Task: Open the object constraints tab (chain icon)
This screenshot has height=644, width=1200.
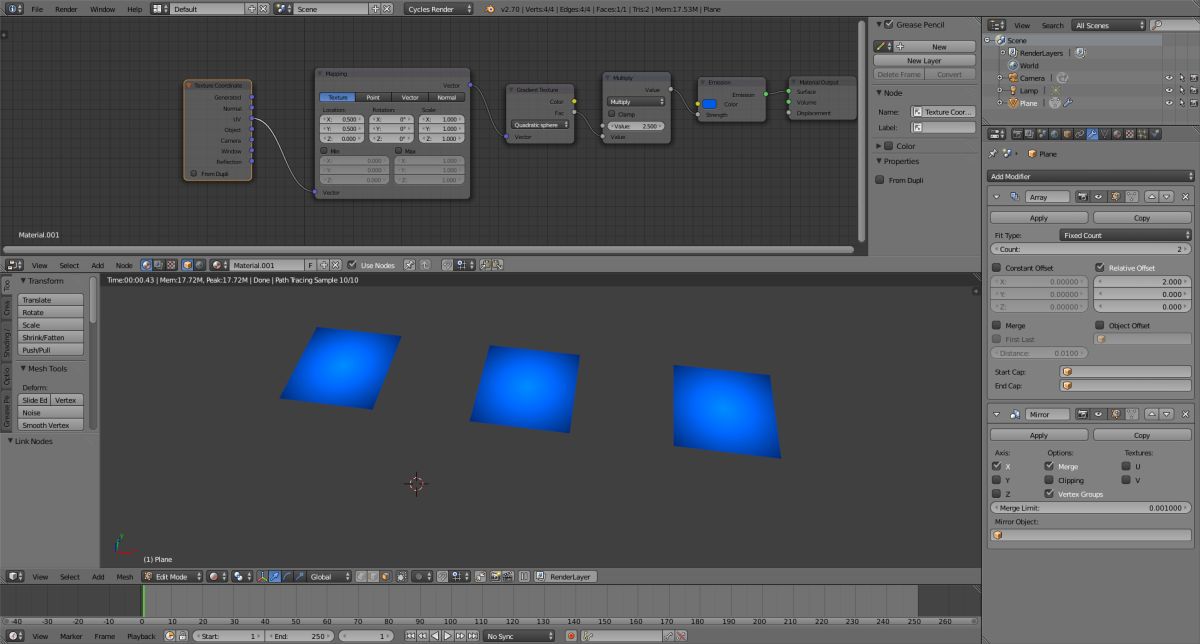Action: coord(1080,133)
